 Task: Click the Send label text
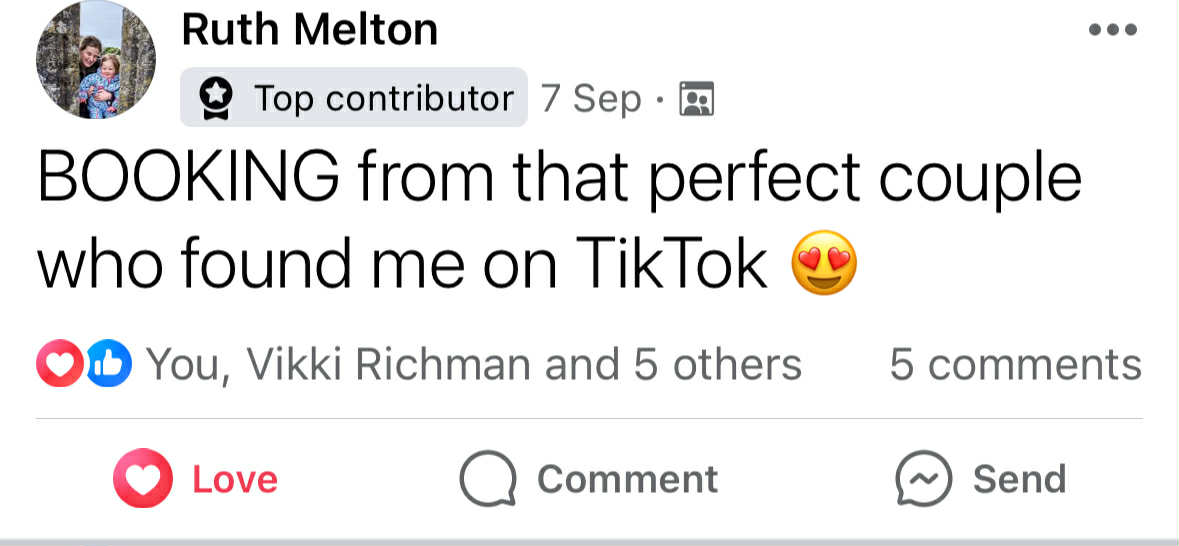tap(1019, 479)
